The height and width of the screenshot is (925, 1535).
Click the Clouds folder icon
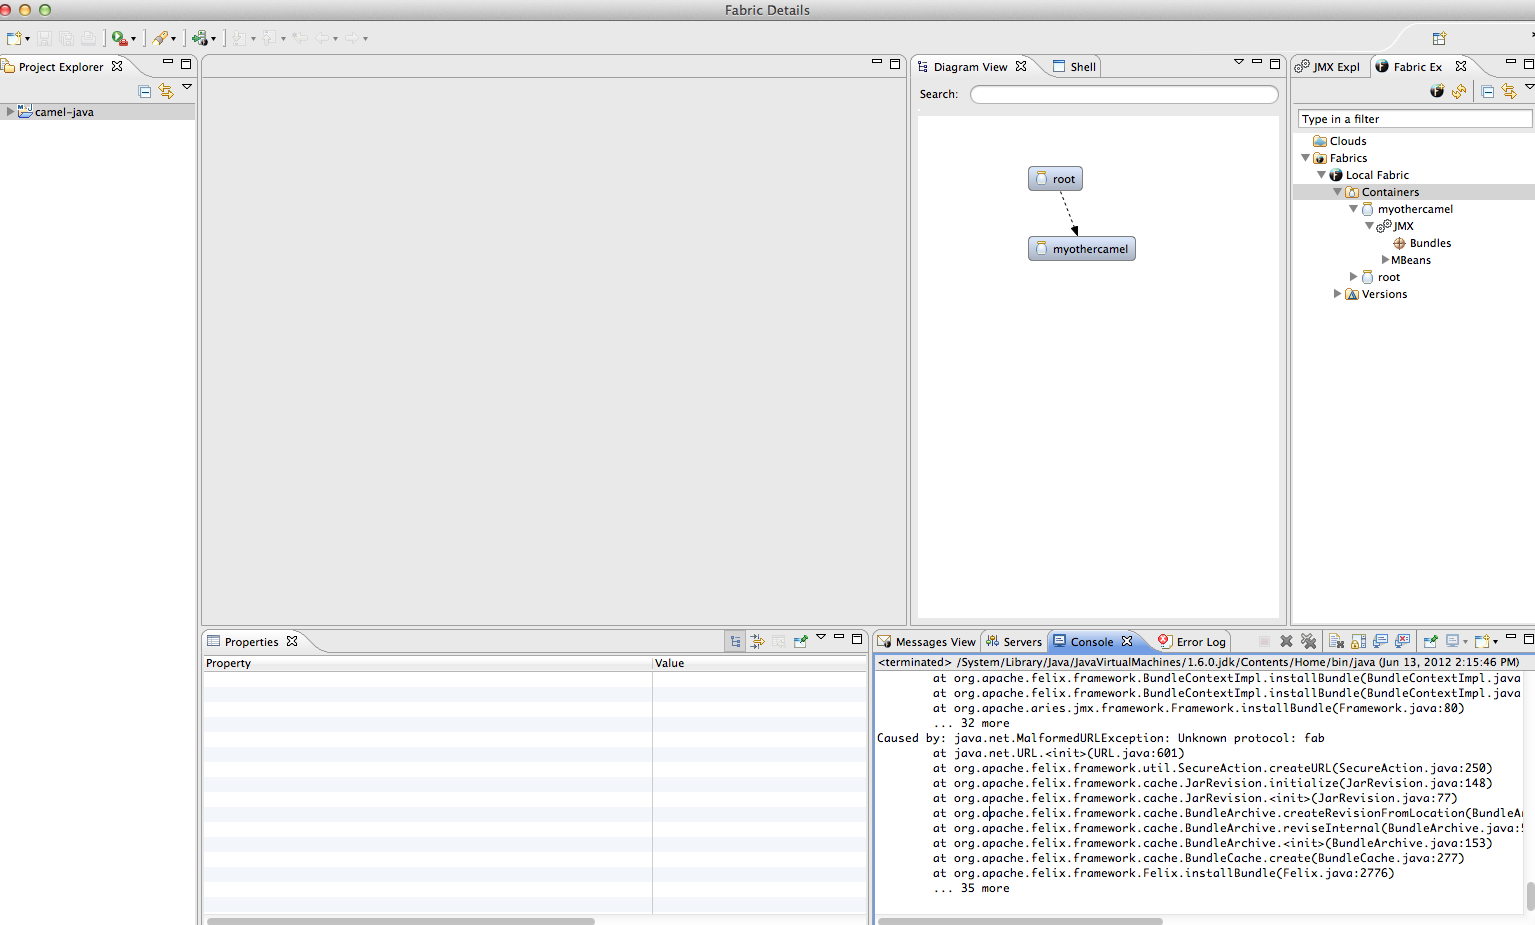[1320, 141]
